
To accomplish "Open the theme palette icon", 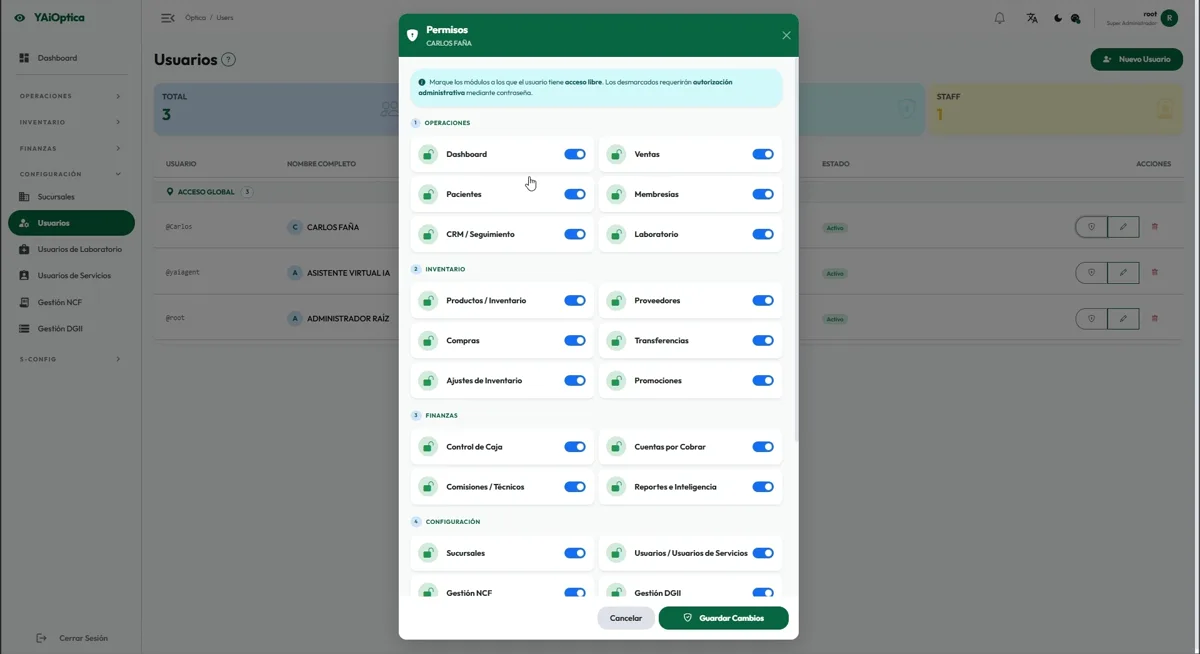I will (1076, 18).
